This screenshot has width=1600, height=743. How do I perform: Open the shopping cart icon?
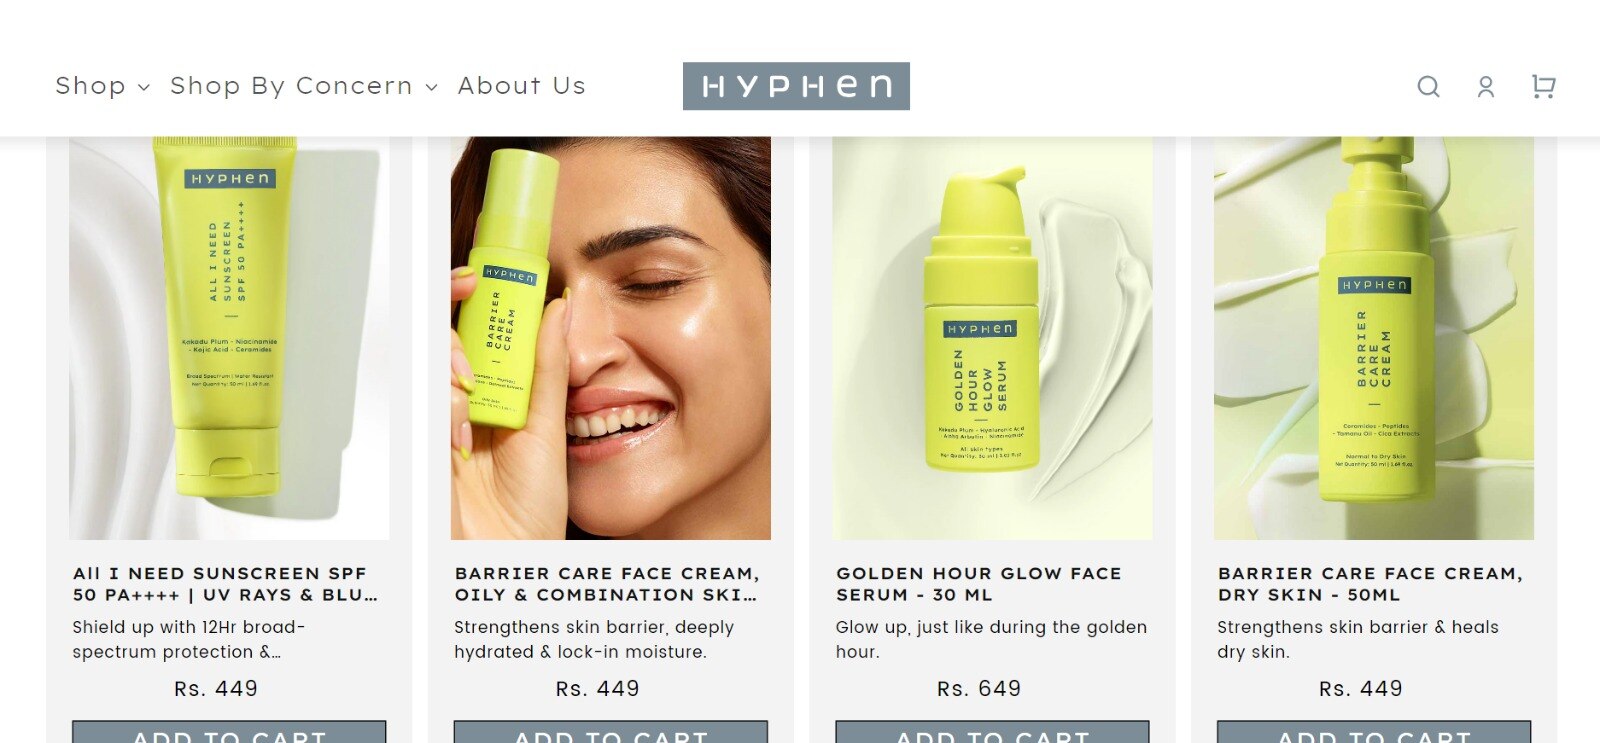pos(1544,87)
